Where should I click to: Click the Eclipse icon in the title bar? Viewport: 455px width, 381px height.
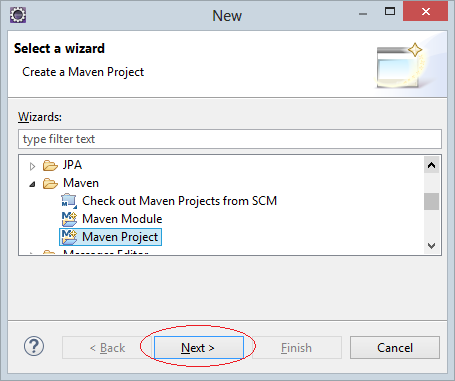click(x=18, y=15)
